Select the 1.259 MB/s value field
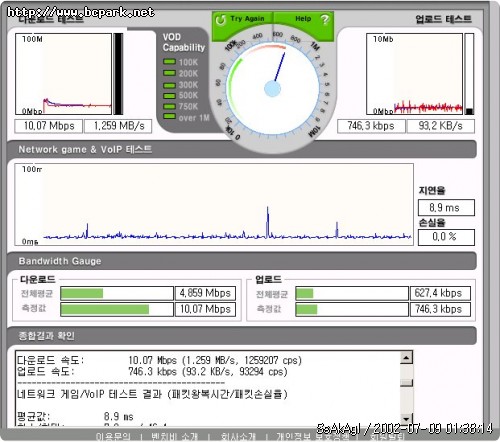This screenshot has width=500, height=442. pyautogui.click(x=118, y=126)
